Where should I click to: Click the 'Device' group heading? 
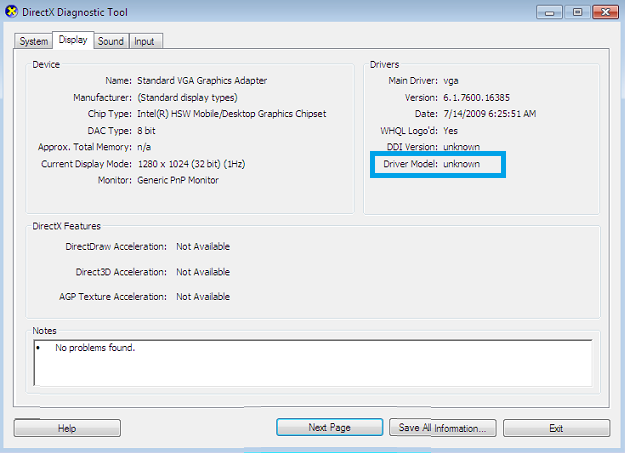coord(46,65)
